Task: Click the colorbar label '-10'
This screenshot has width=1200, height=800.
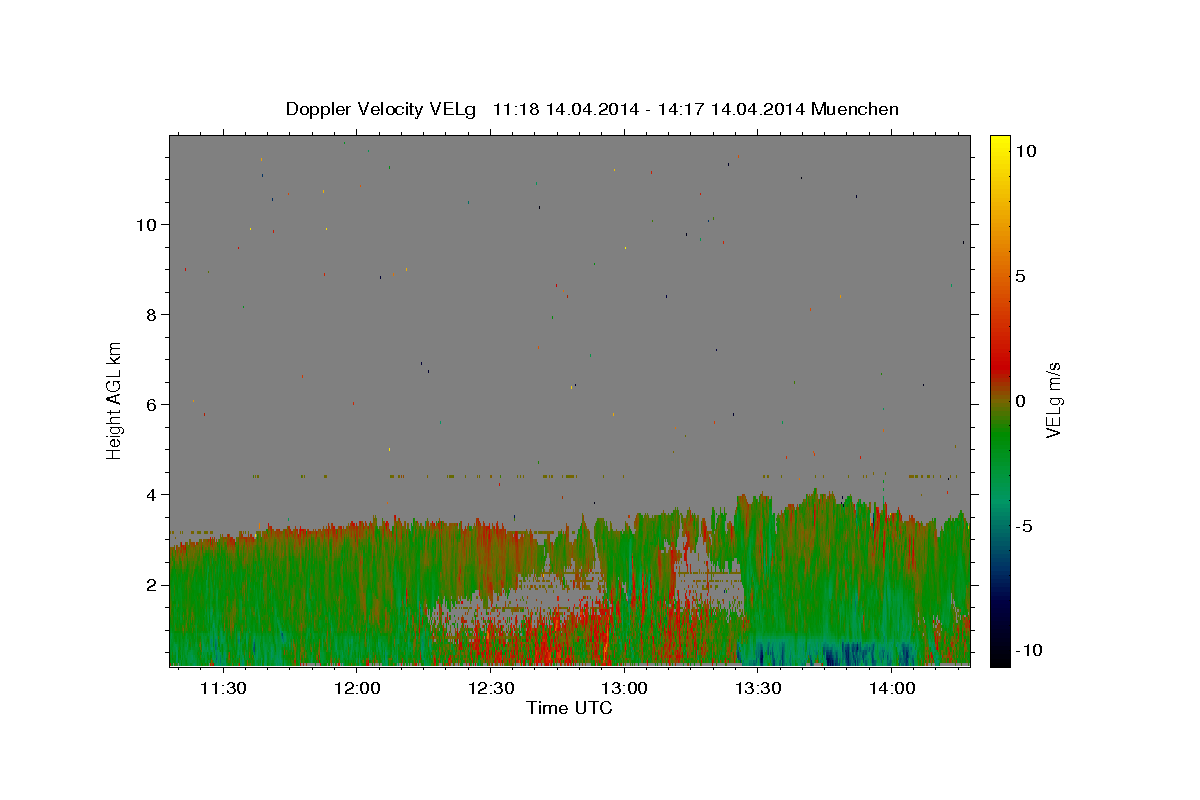Action: tap(1029, 650)
